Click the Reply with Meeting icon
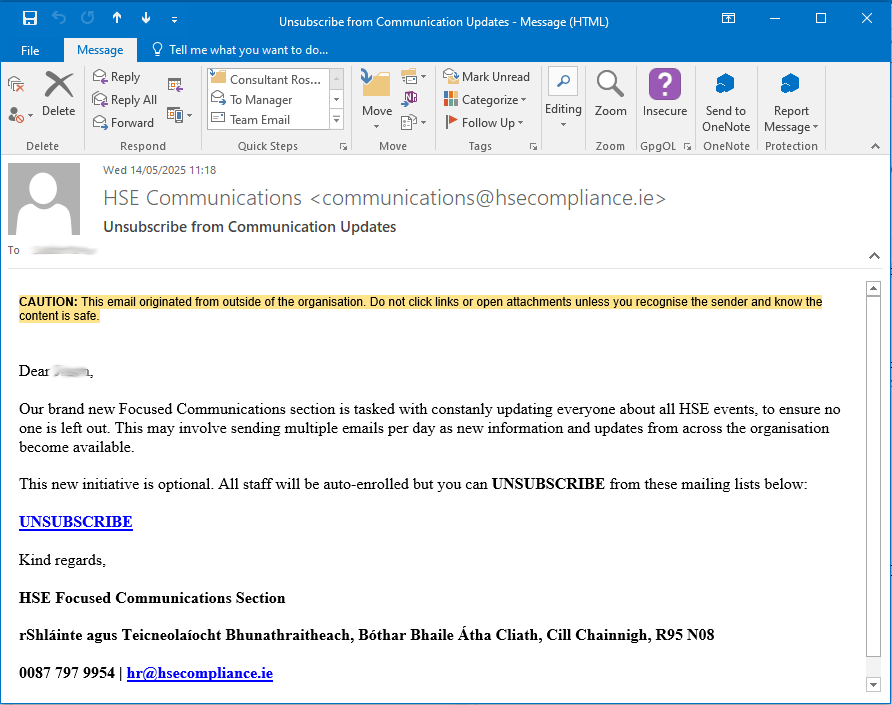This screenshot has width=892, height=705. pos(175,85)
